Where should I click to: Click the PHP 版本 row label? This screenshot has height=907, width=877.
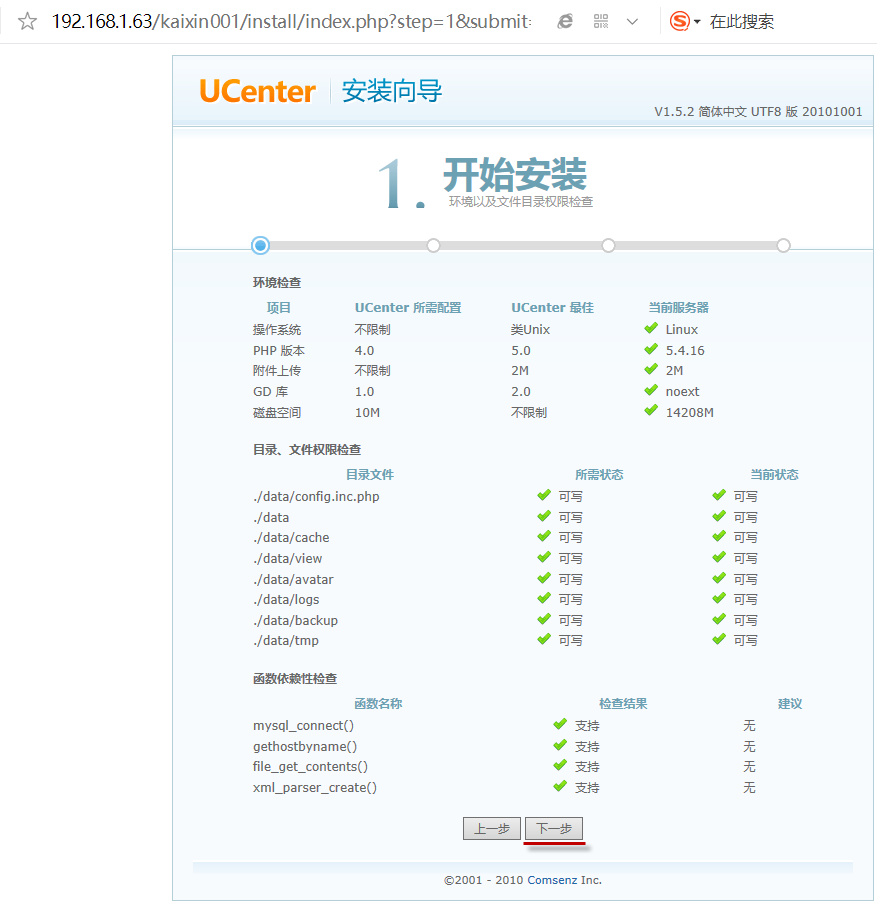click(278, 351)
